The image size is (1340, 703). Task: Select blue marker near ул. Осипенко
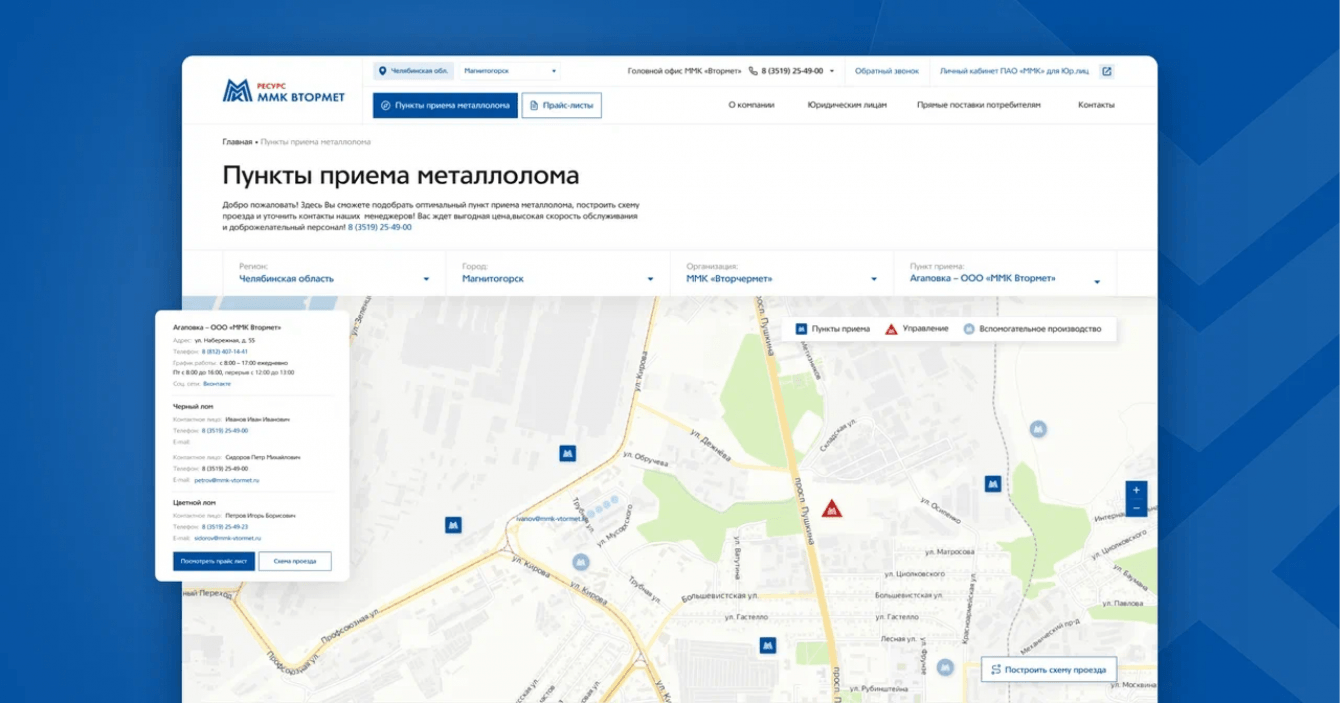point(993,484)
